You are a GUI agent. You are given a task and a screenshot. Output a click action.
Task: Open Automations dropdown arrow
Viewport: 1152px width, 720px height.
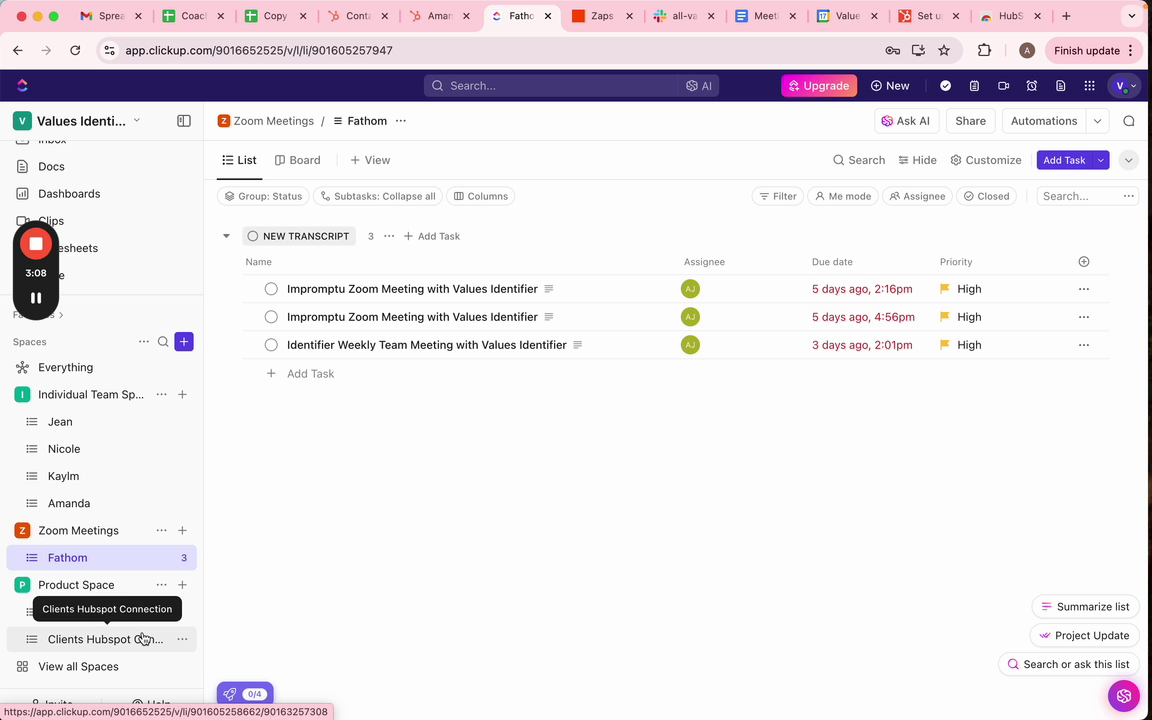coord(1098,121)
